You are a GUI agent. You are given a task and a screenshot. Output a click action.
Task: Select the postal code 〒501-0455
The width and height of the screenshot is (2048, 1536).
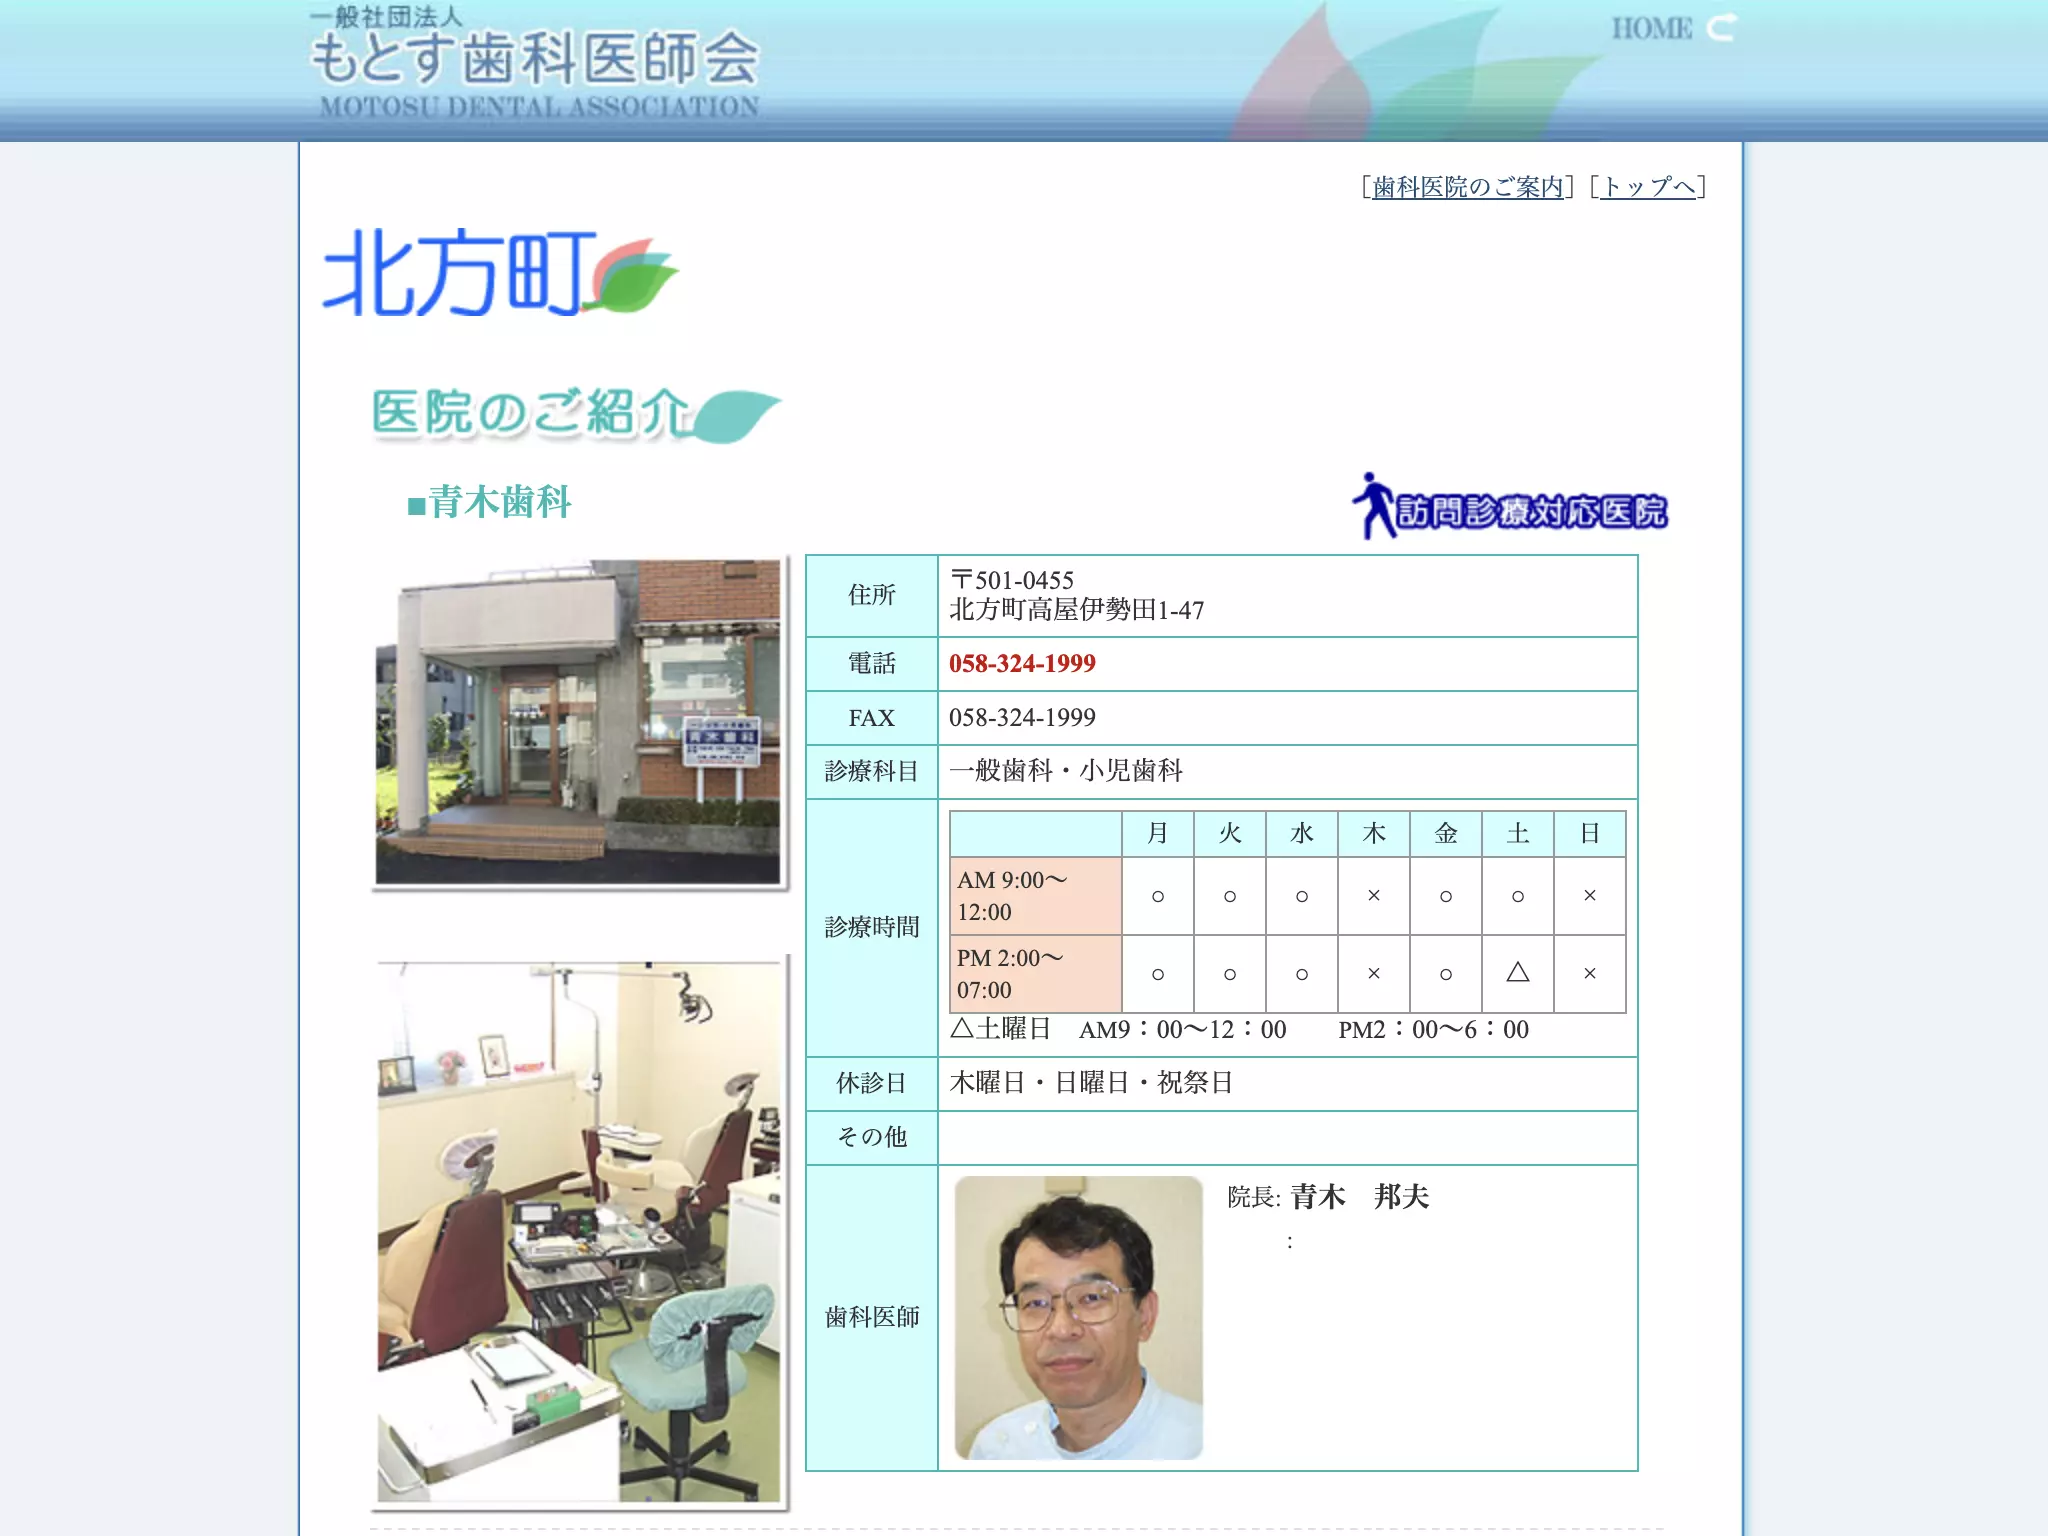1012,580
